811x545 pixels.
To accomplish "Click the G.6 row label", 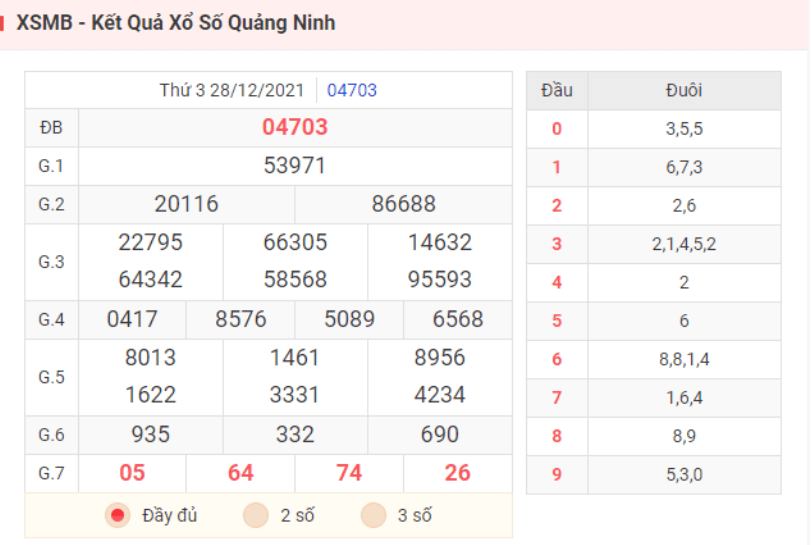I will (51, 434).
